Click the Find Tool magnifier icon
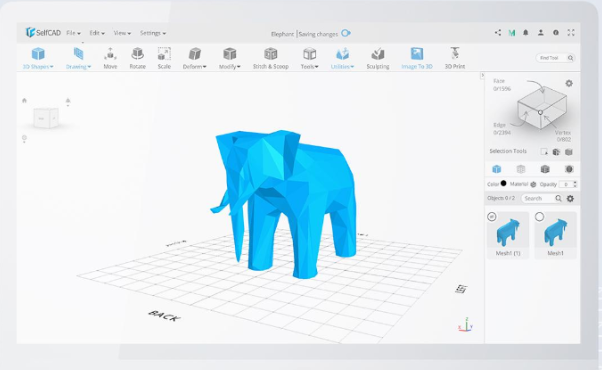 point(571,58)
